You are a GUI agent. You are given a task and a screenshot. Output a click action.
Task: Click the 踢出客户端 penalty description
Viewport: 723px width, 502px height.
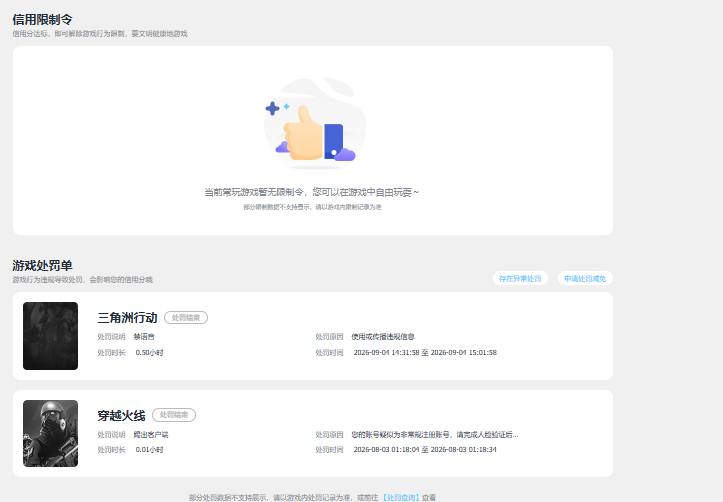(x=151, y=435)
